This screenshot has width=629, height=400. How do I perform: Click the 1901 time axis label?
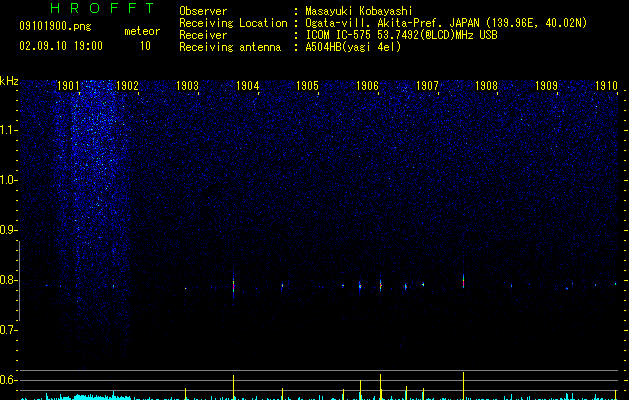68,86
